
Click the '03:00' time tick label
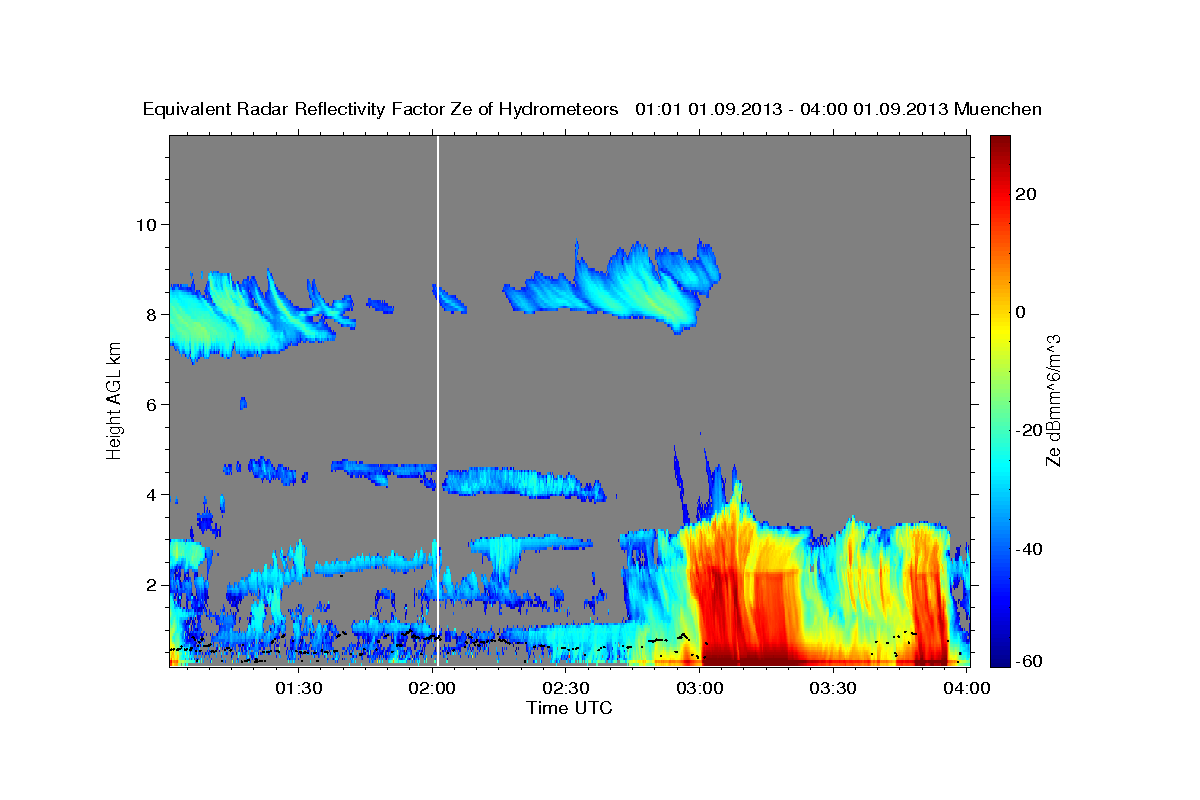(x=699, y=688)
